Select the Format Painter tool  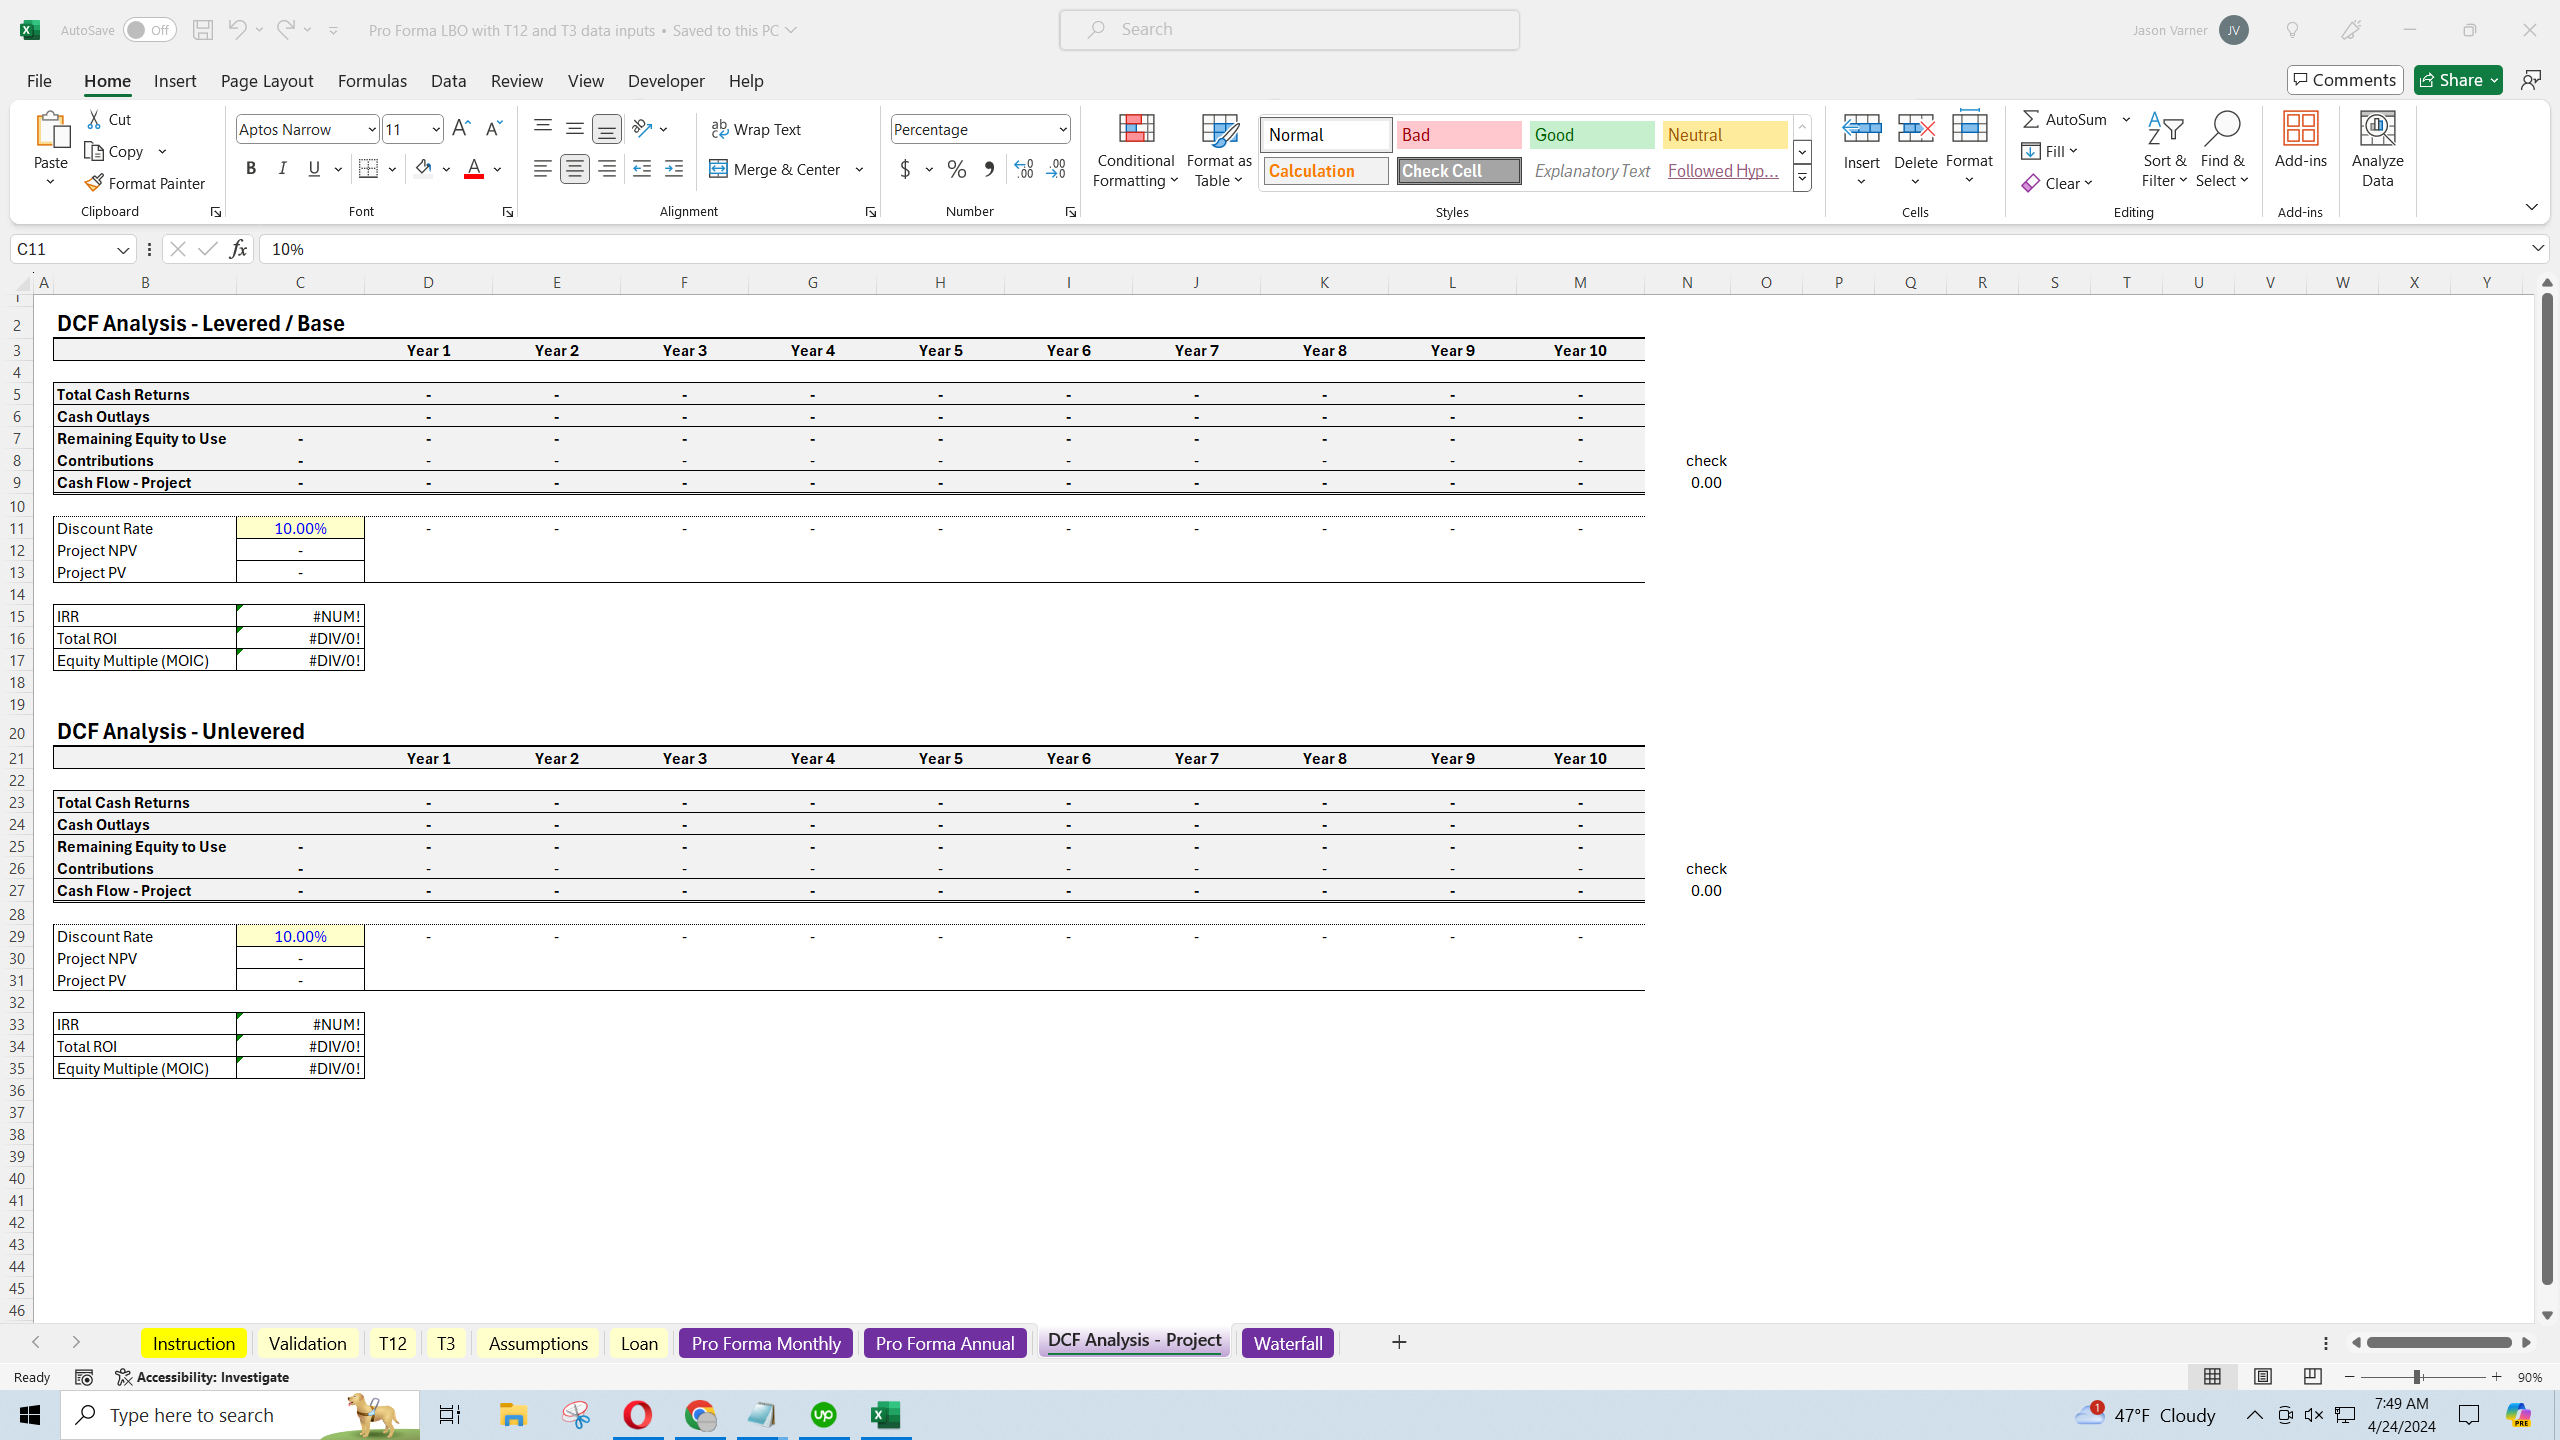pyautogui.click(x=145, y=182)
